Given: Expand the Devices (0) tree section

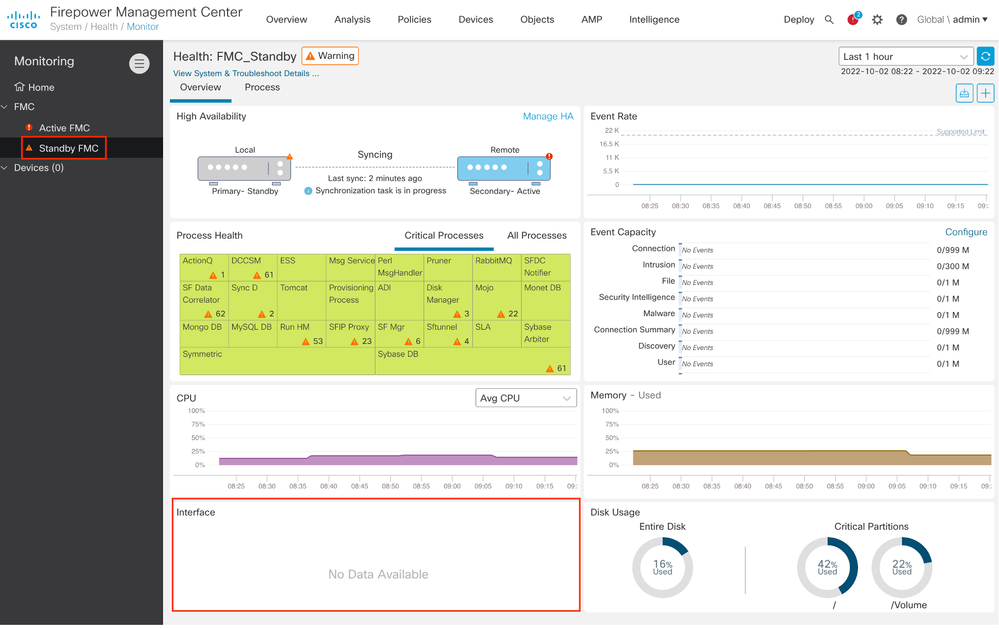Looking at the screenshot, I should tap(4, 168).
